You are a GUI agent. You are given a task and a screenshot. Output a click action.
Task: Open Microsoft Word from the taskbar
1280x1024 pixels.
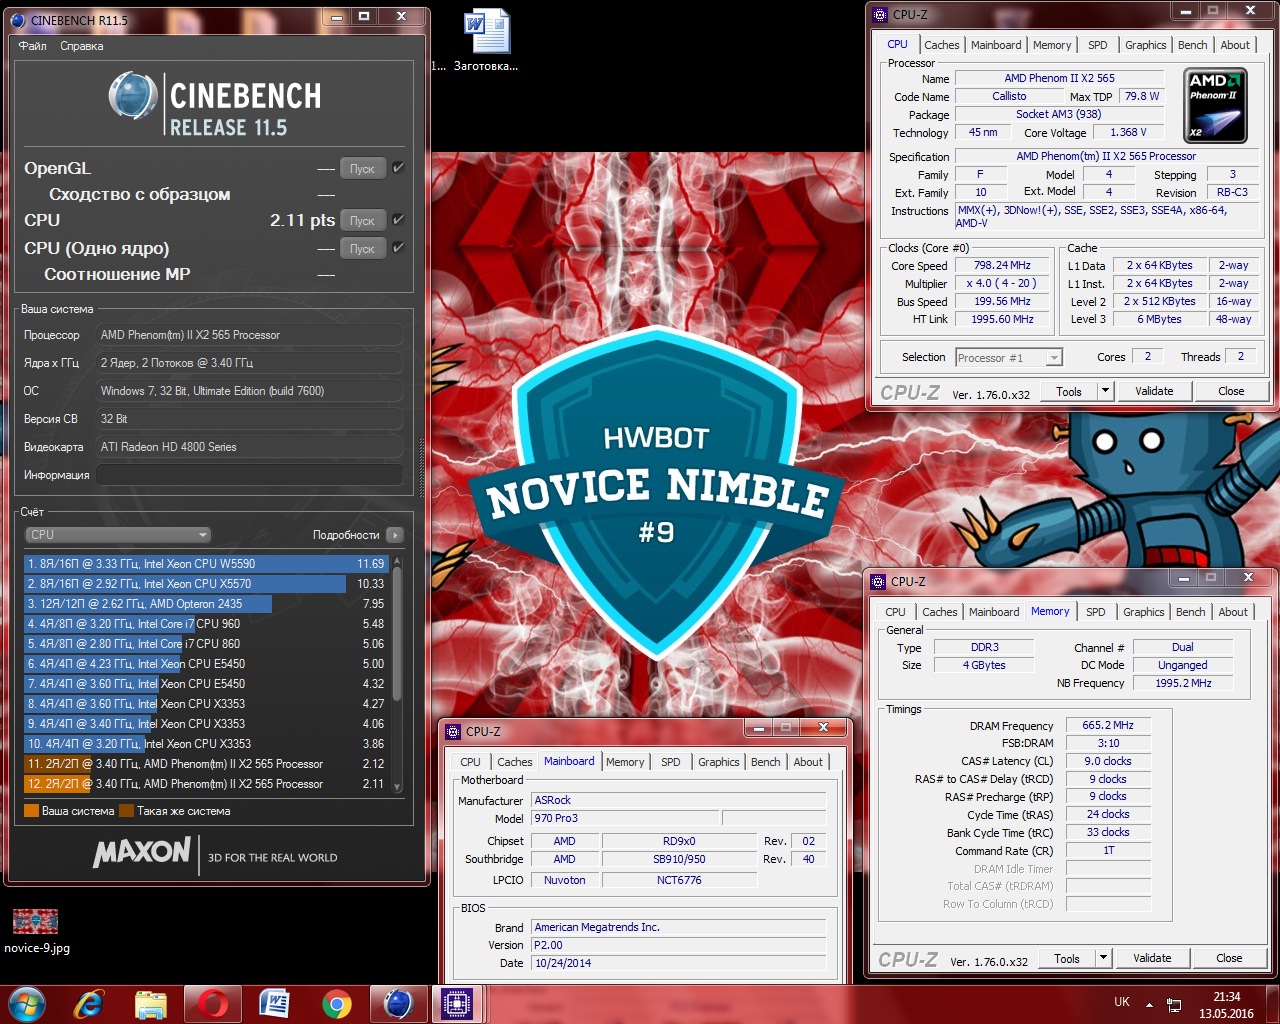click(274, 1003)
